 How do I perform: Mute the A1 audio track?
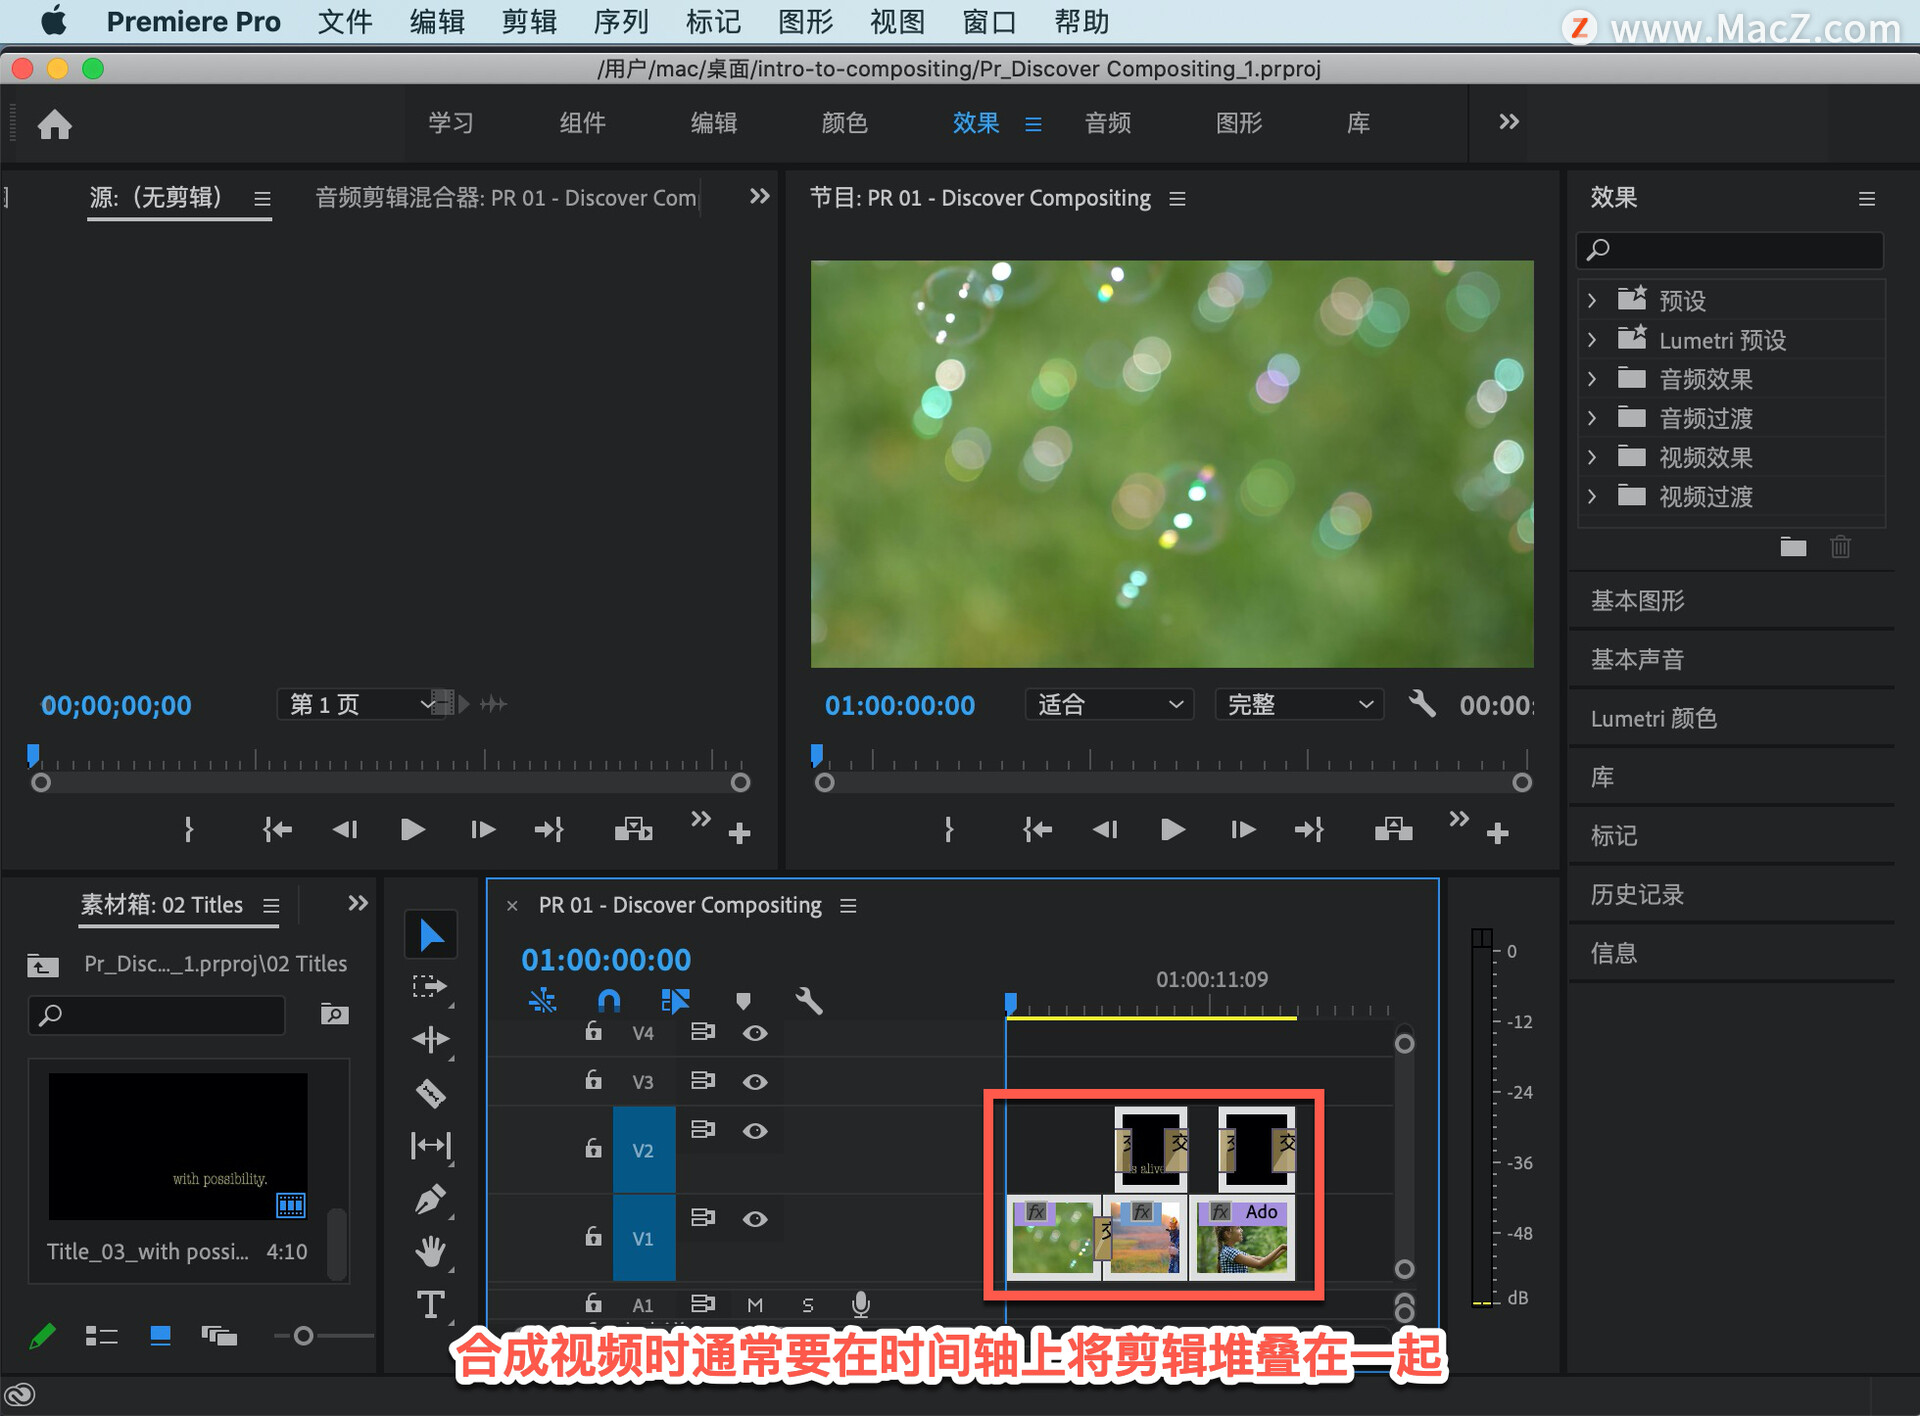755,1305
